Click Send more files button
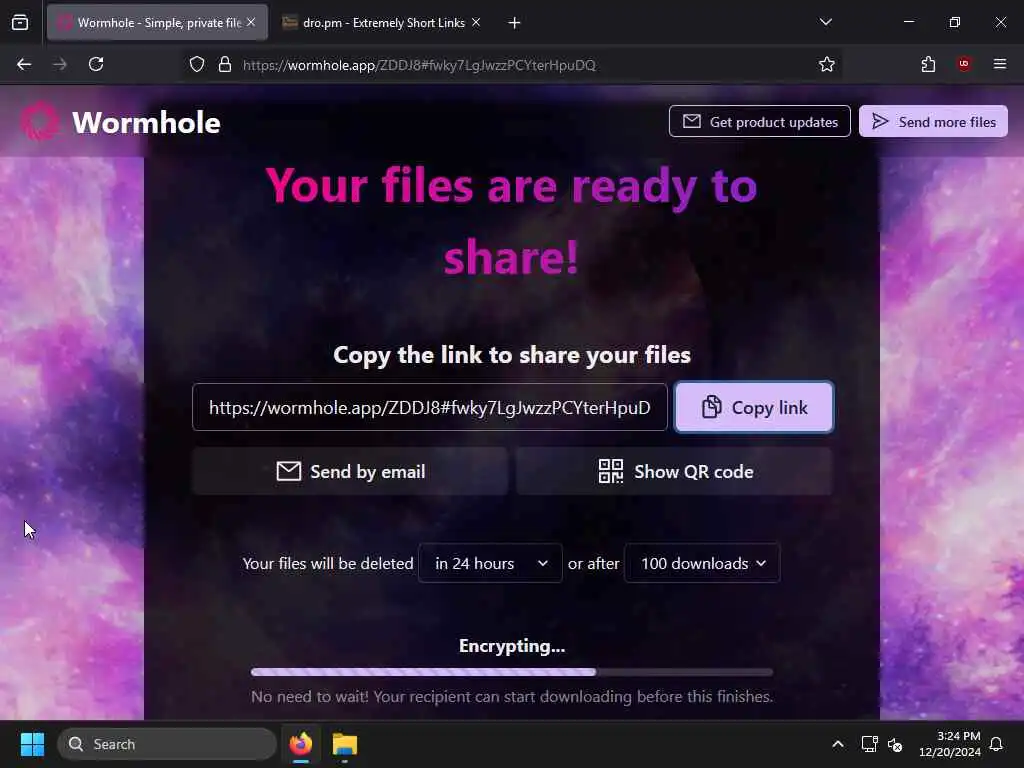Image resolution: width=1024 pixels, height=768 pixels. pos(933,121)
